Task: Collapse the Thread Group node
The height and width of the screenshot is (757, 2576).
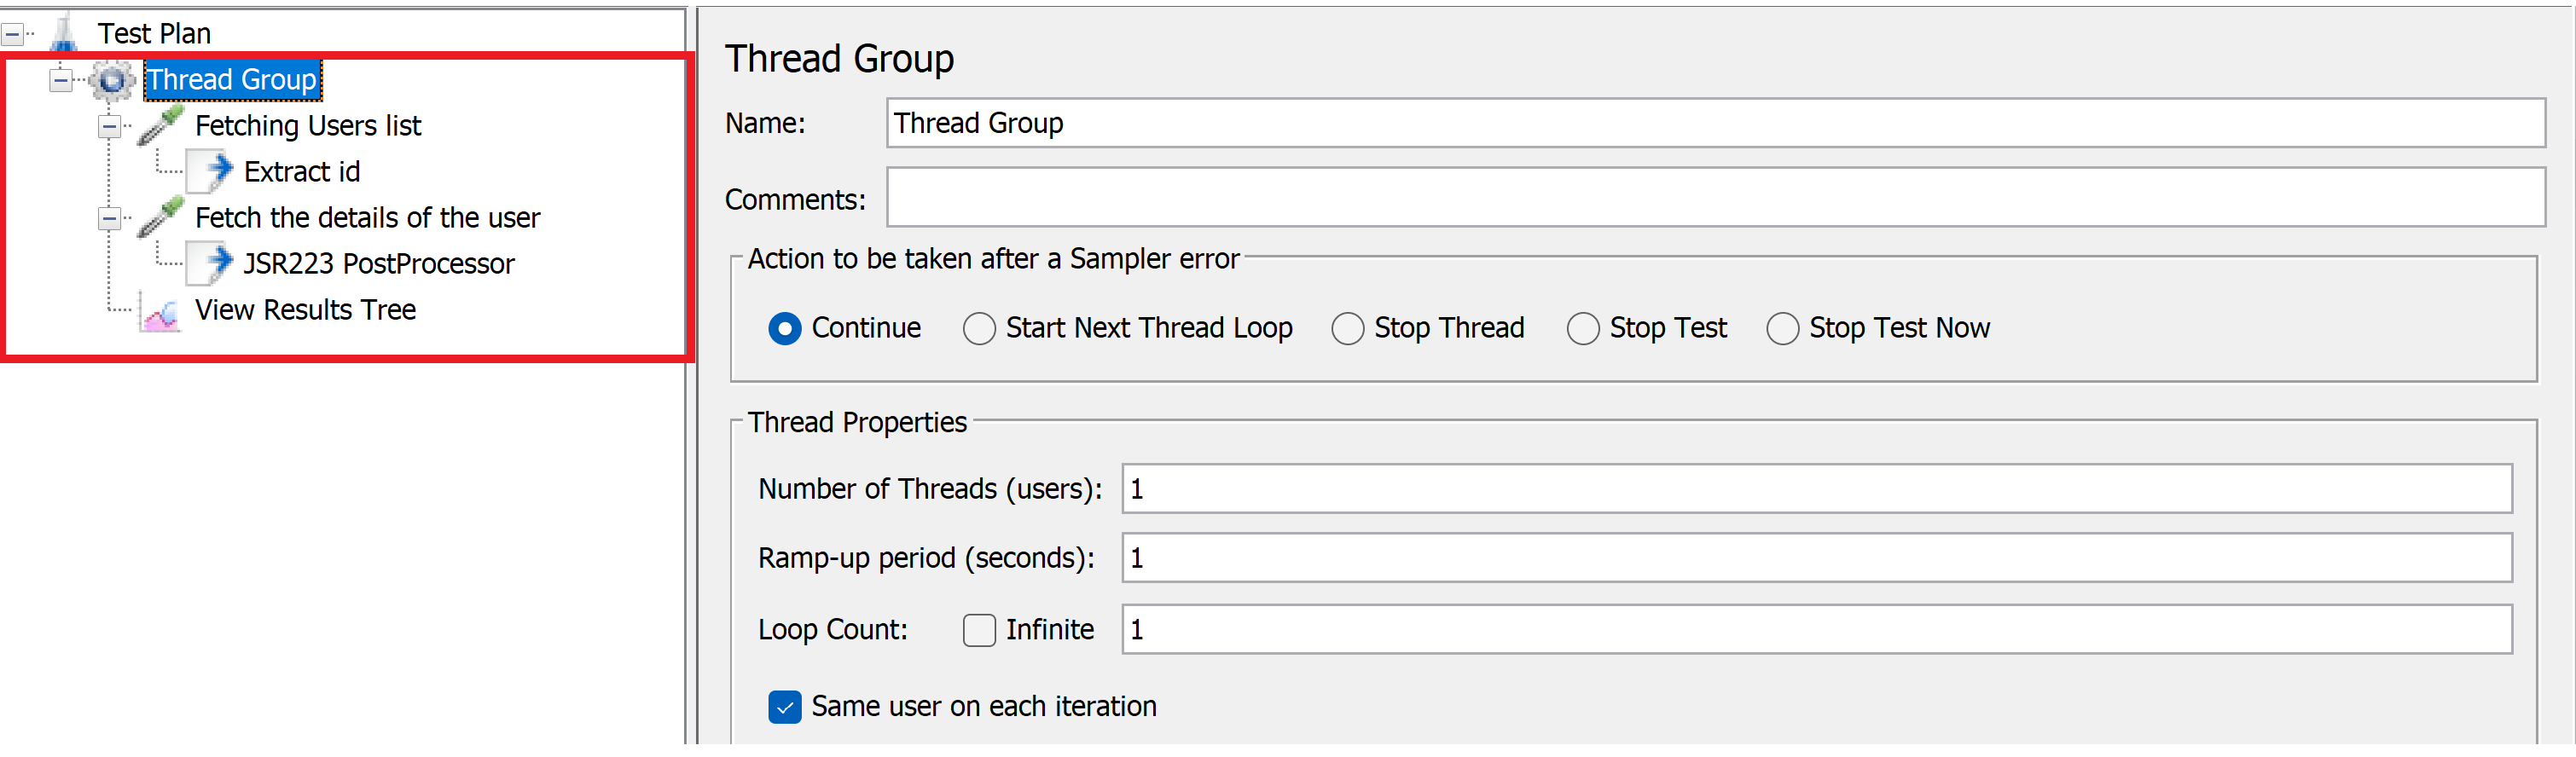Action: click(61, 80)
